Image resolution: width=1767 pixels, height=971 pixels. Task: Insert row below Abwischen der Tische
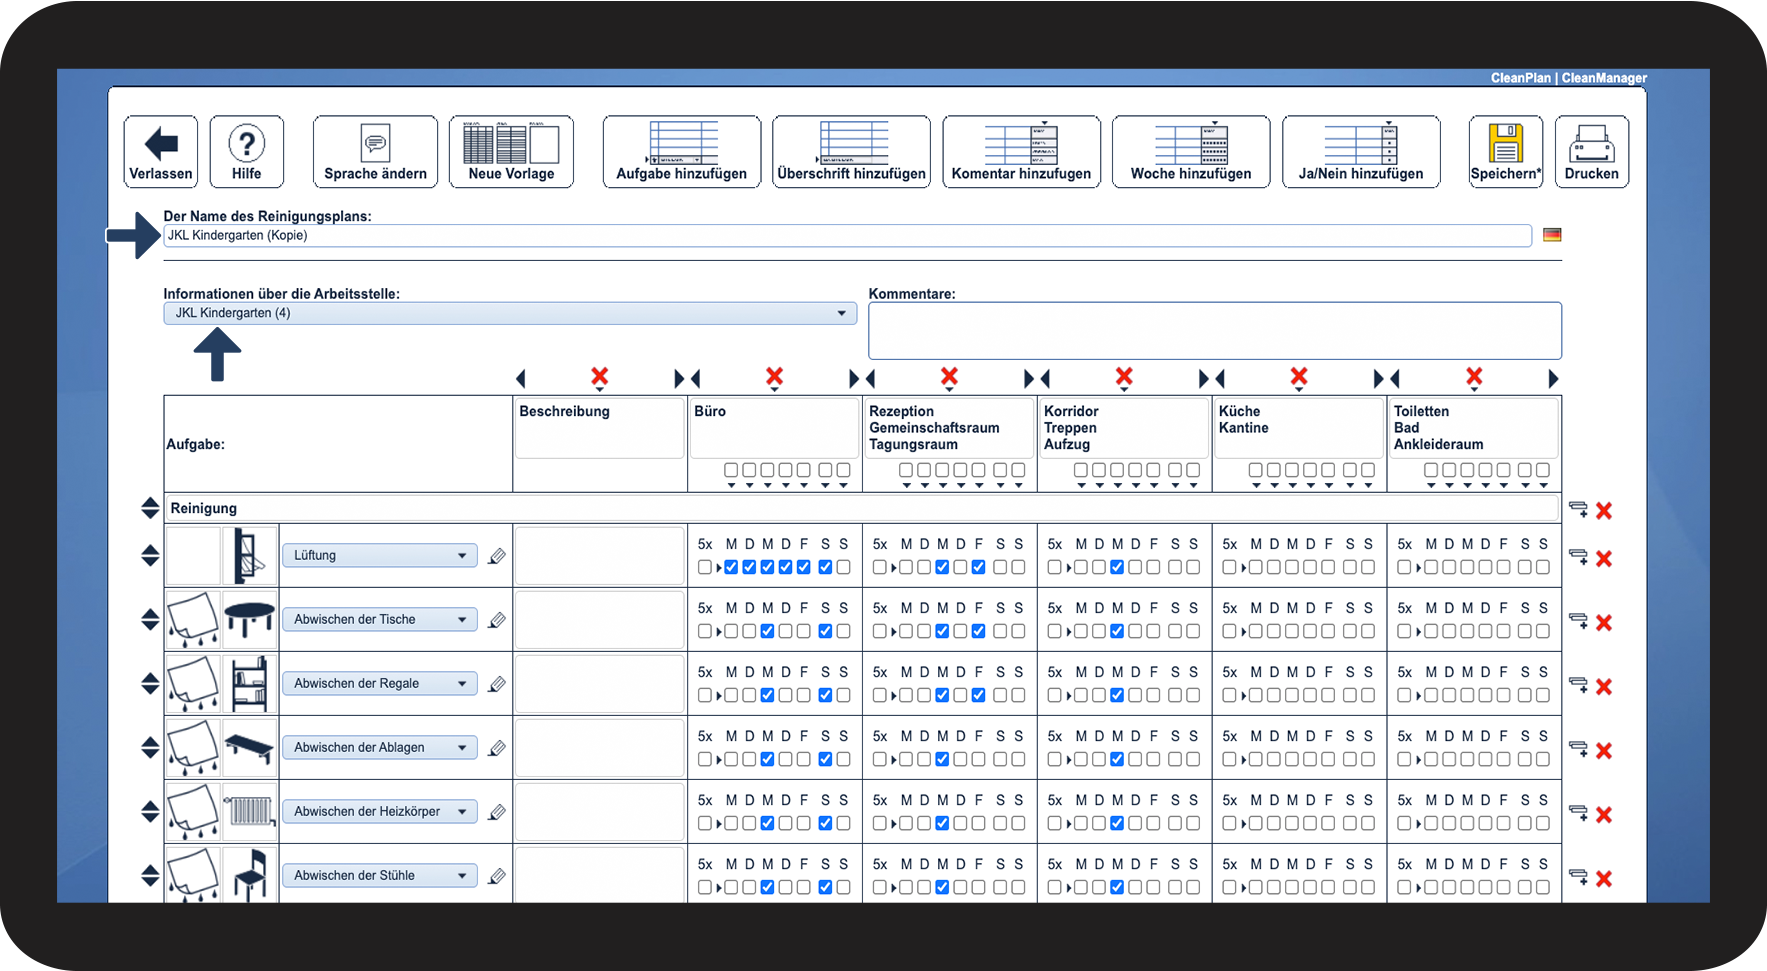click(1578, 621)
